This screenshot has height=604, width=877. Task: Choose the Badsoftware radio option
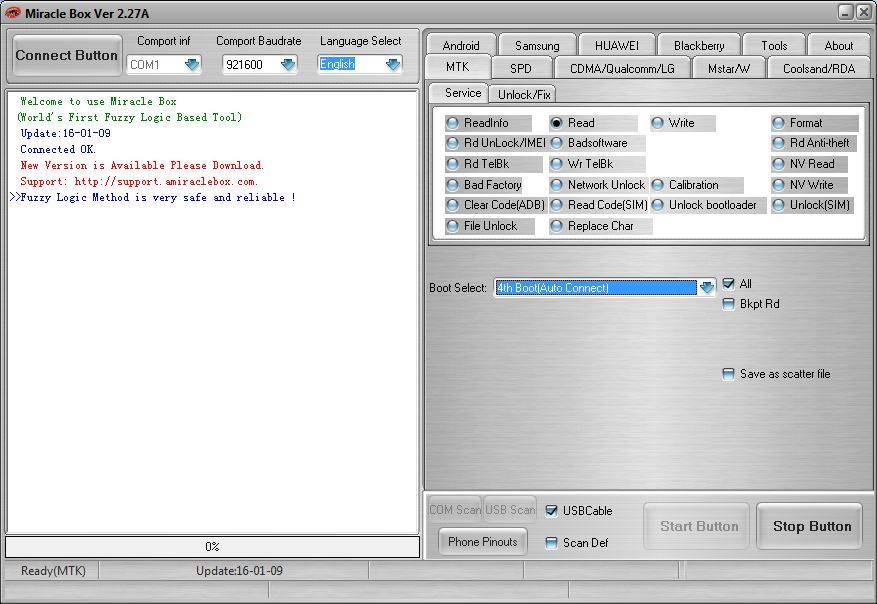[597, 143]
